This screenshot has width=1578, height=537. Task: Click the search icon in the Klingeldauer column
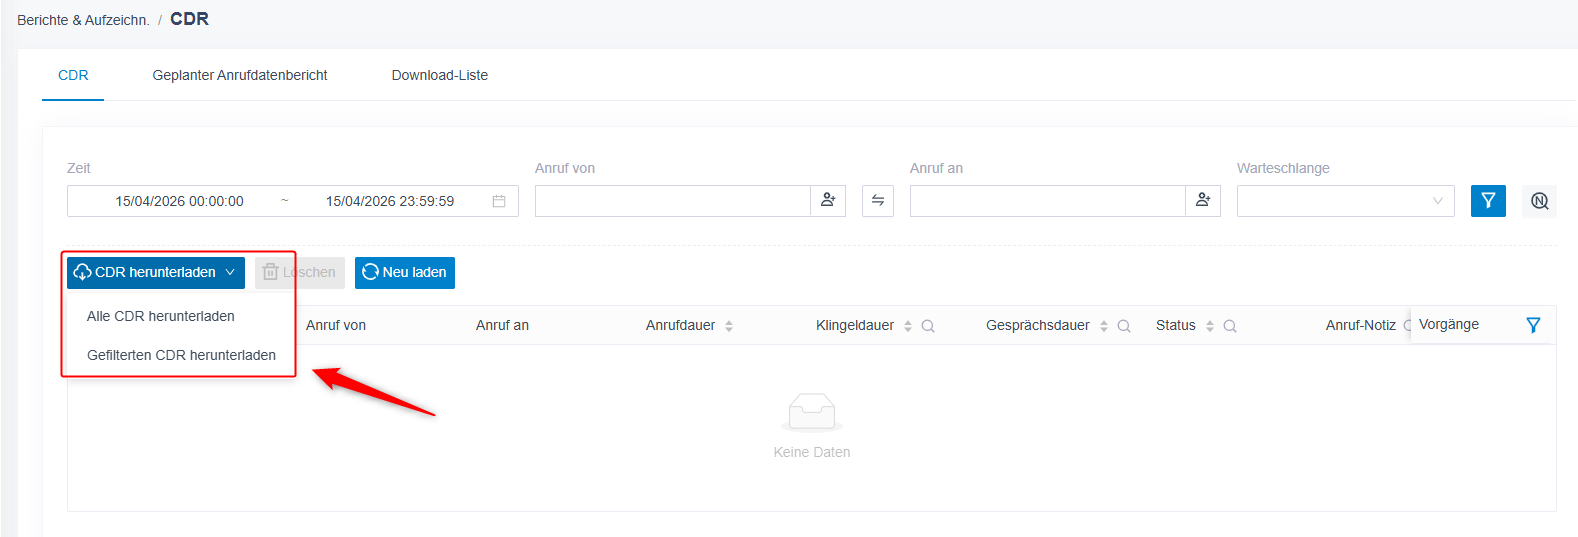[928, 326]
